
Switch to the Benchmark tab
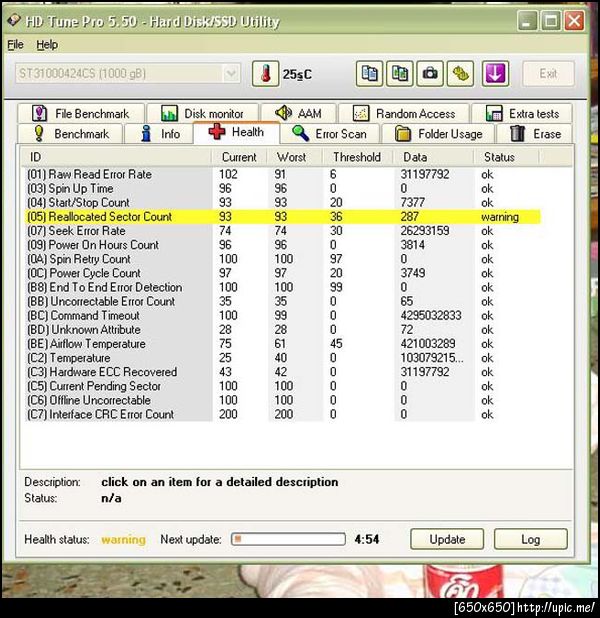(71, 134)
